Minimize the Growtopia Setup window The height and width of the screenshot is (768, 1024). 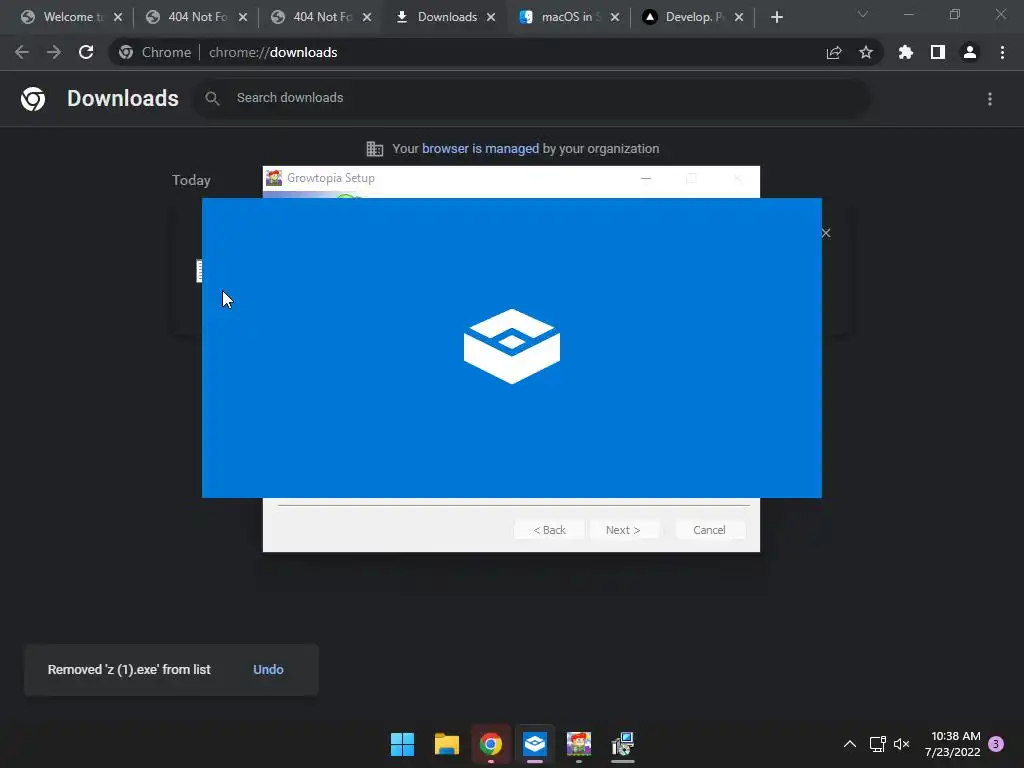(x=646, y=178)
